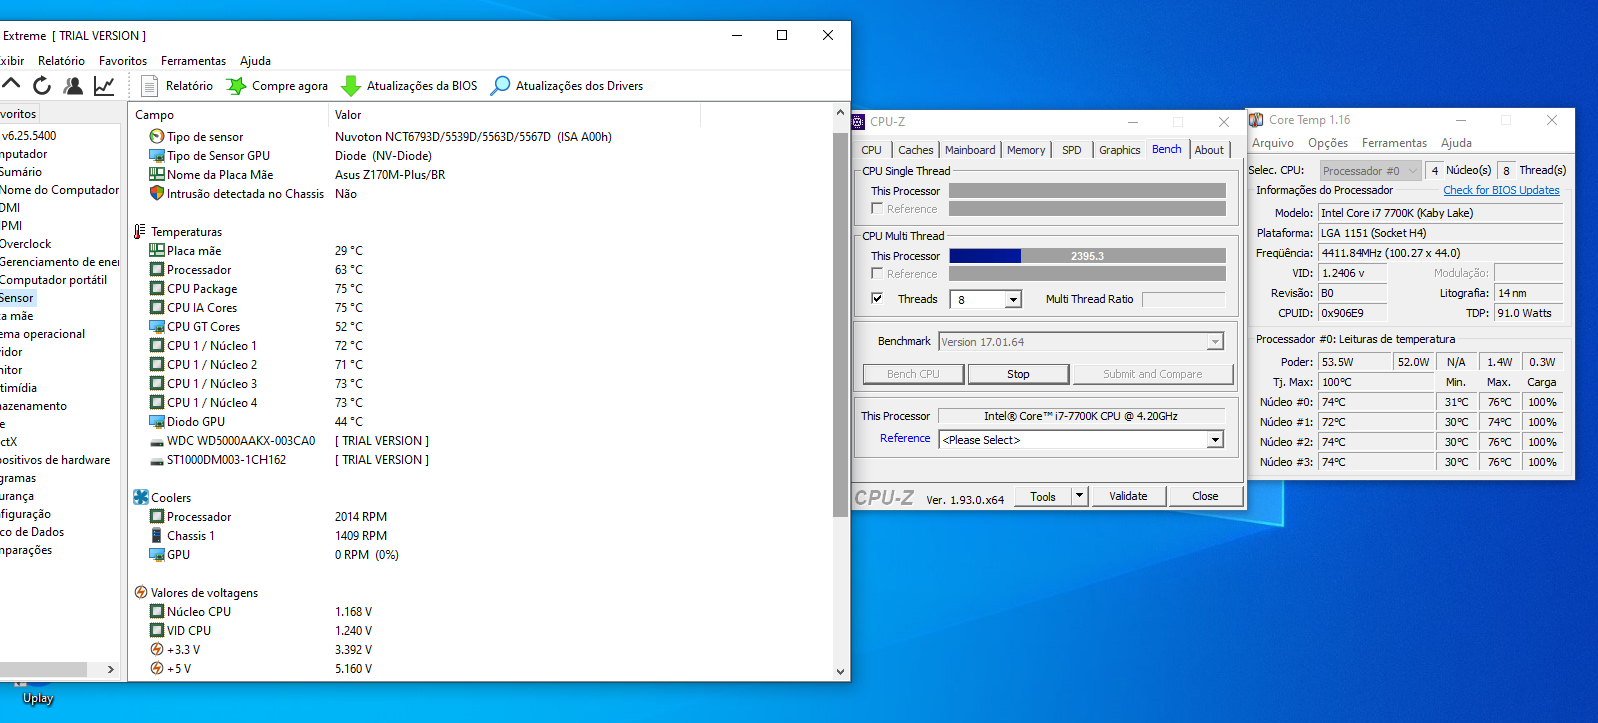The image size is (1598, 723).
Task: Switch to the Memory tab in CPU-Z
Action: (x=1026, y=150)
